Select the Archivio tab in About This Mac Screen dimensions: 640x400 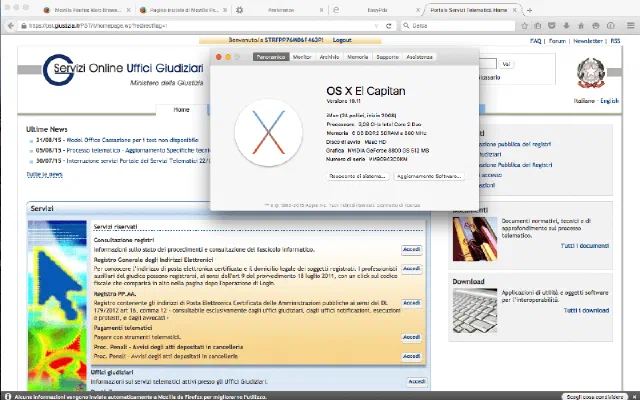pos(329,57)
